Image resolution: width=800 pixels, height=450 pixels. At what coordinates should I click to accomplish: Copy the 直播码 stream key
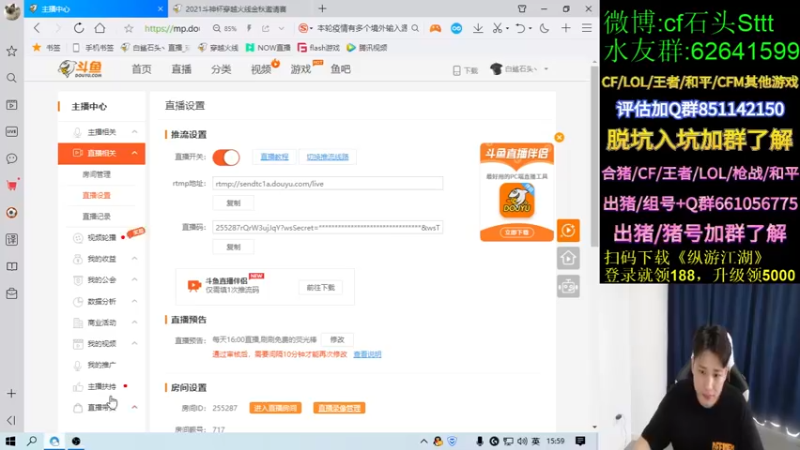(x=233, y=247)
